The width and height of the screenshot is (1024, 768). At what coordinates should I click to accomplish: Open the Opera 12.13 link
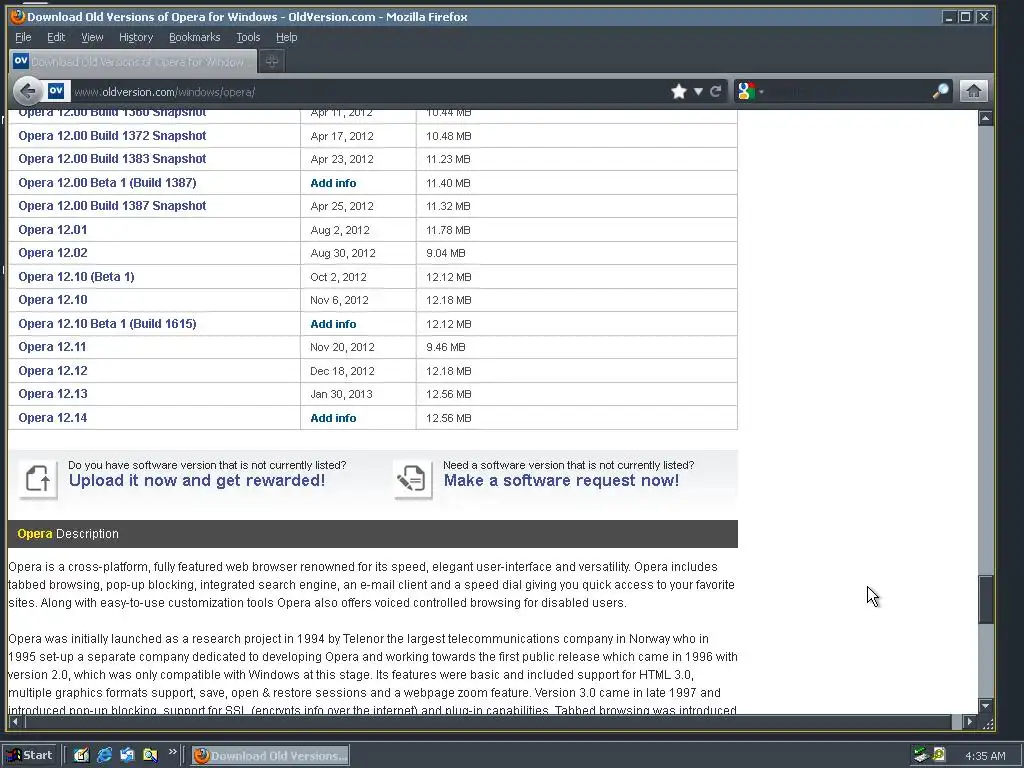tap(53, 394)
